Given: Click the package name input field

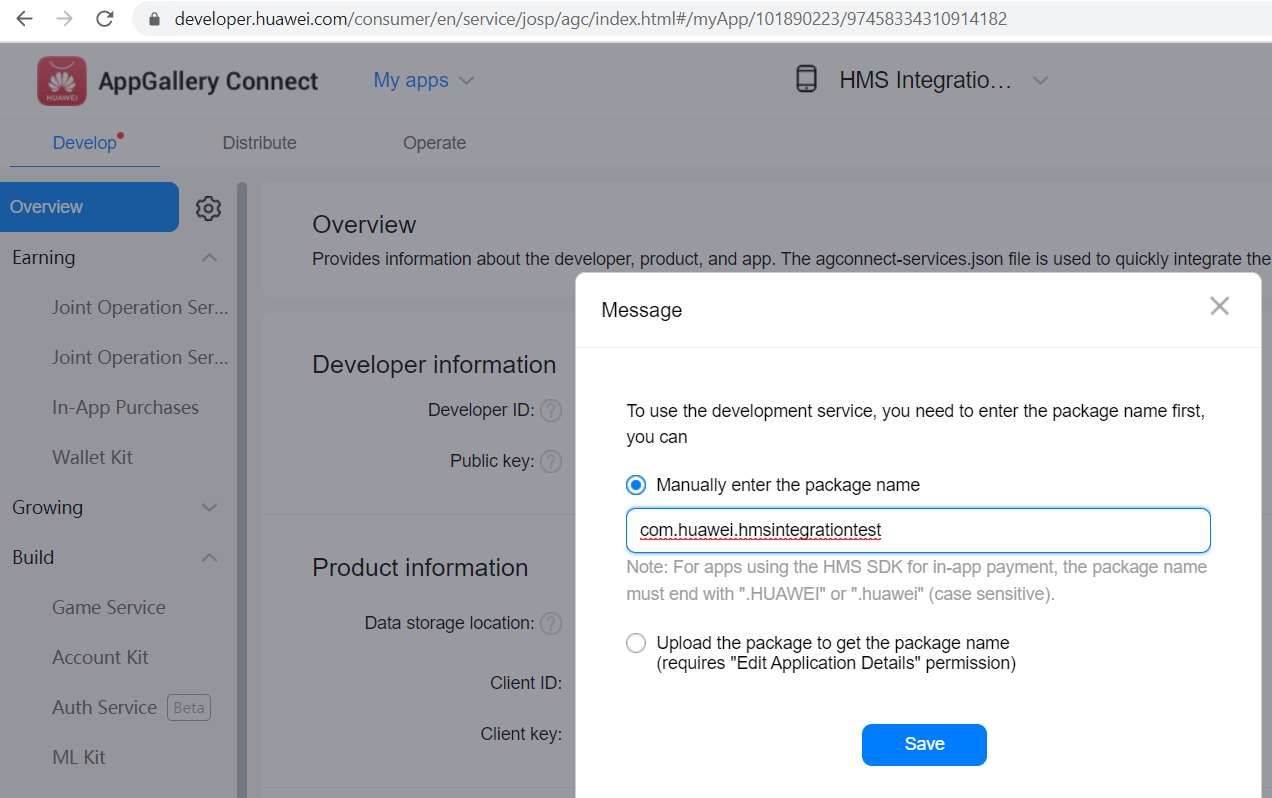Looking at the screenshot, I should (918, 531).
